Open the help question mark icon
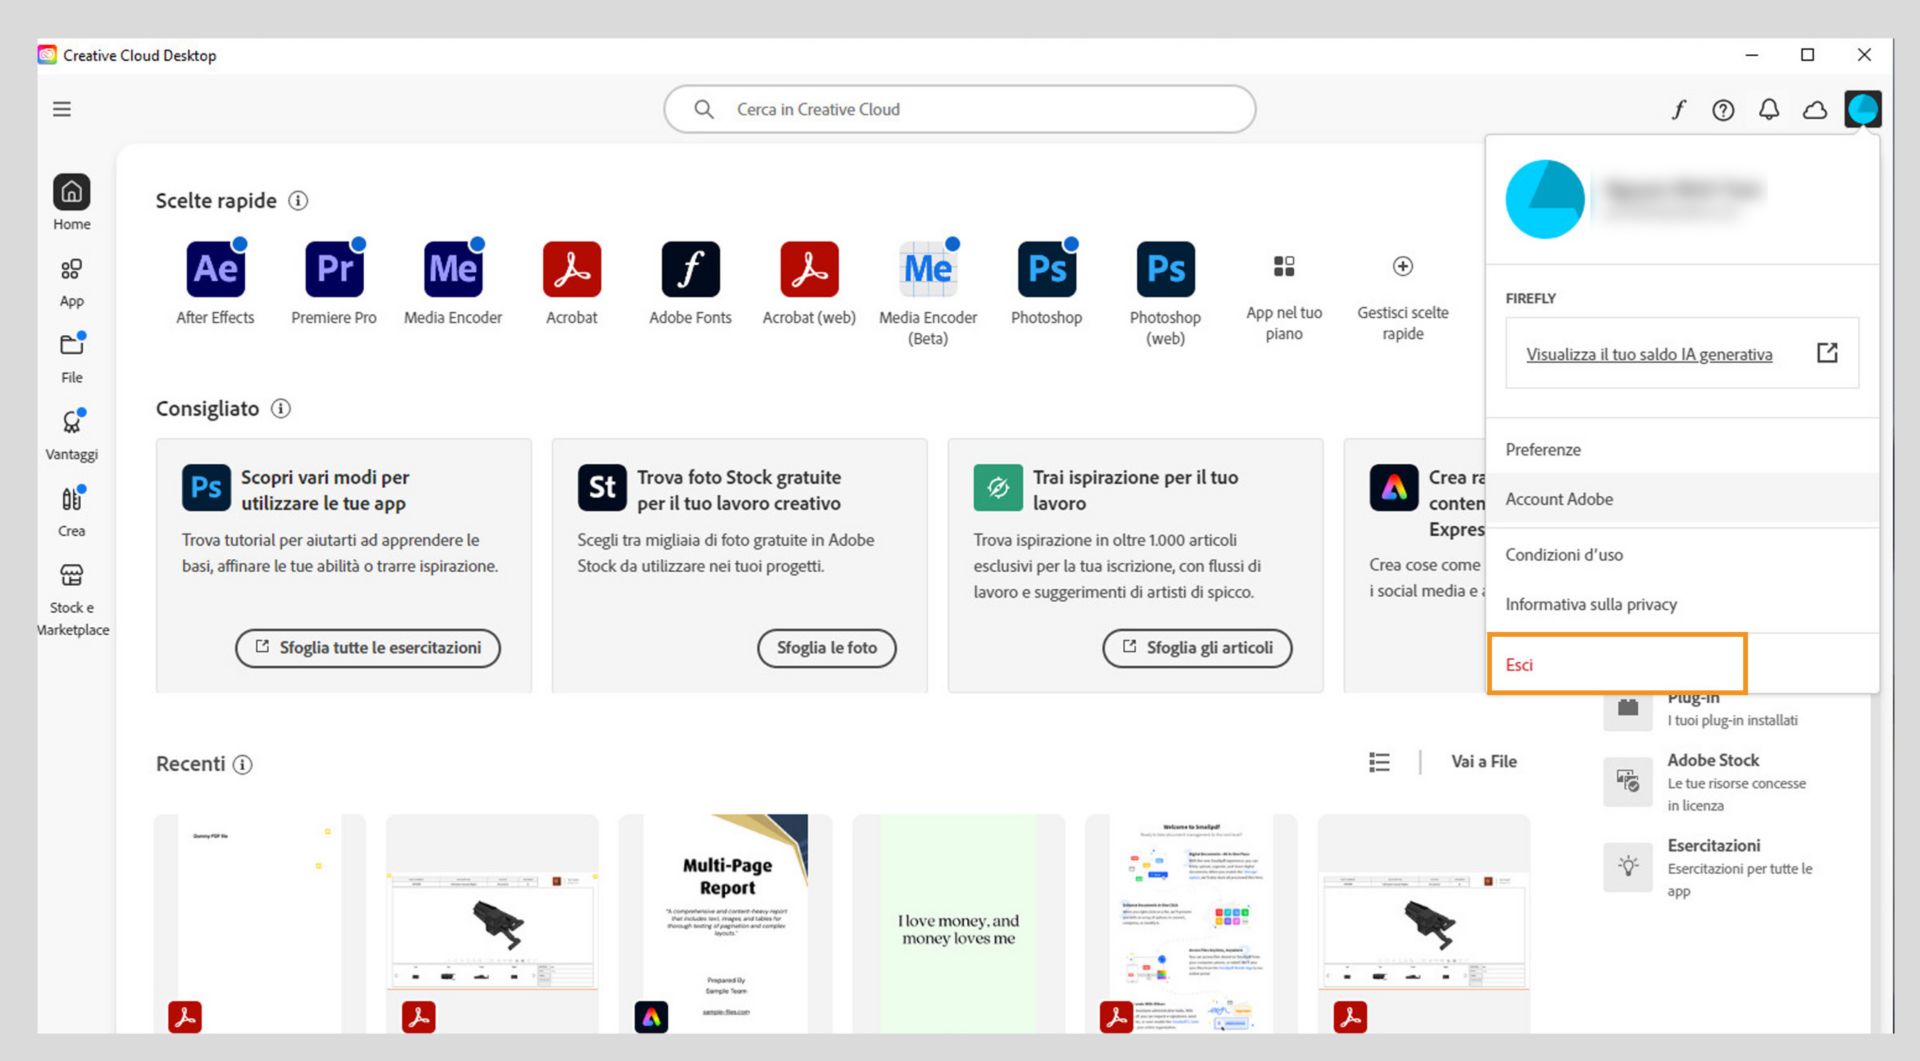This screenshot has width=1920, height=1061. tap(1723, 110)
